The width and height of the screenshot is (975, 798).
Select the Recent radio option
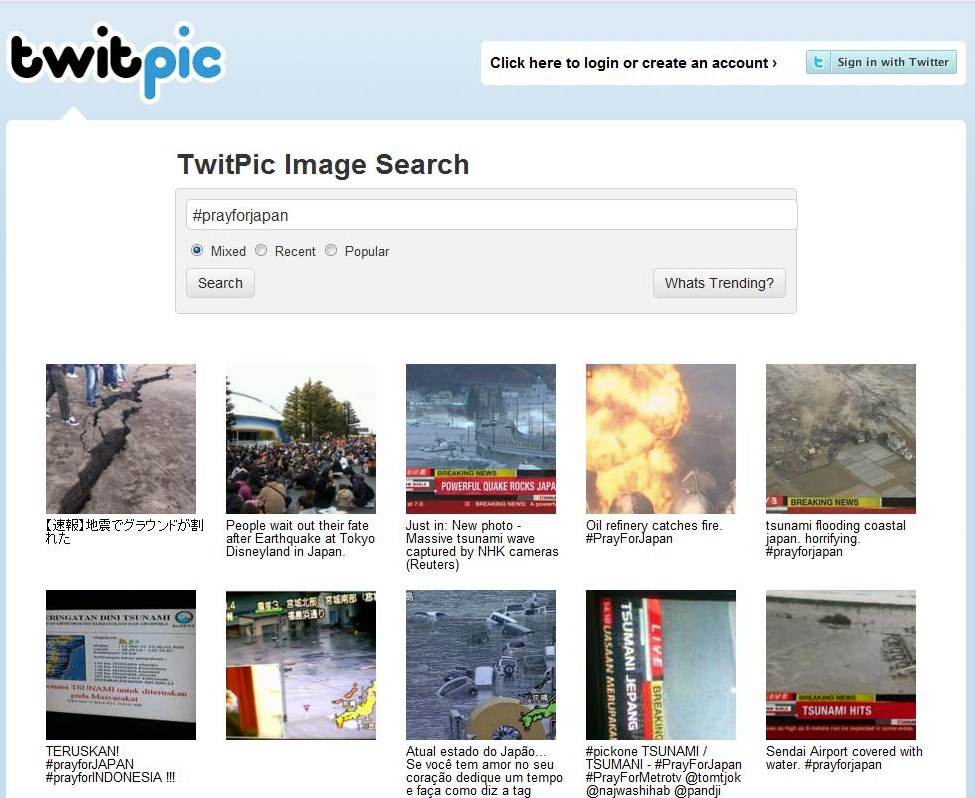(261, 251)
